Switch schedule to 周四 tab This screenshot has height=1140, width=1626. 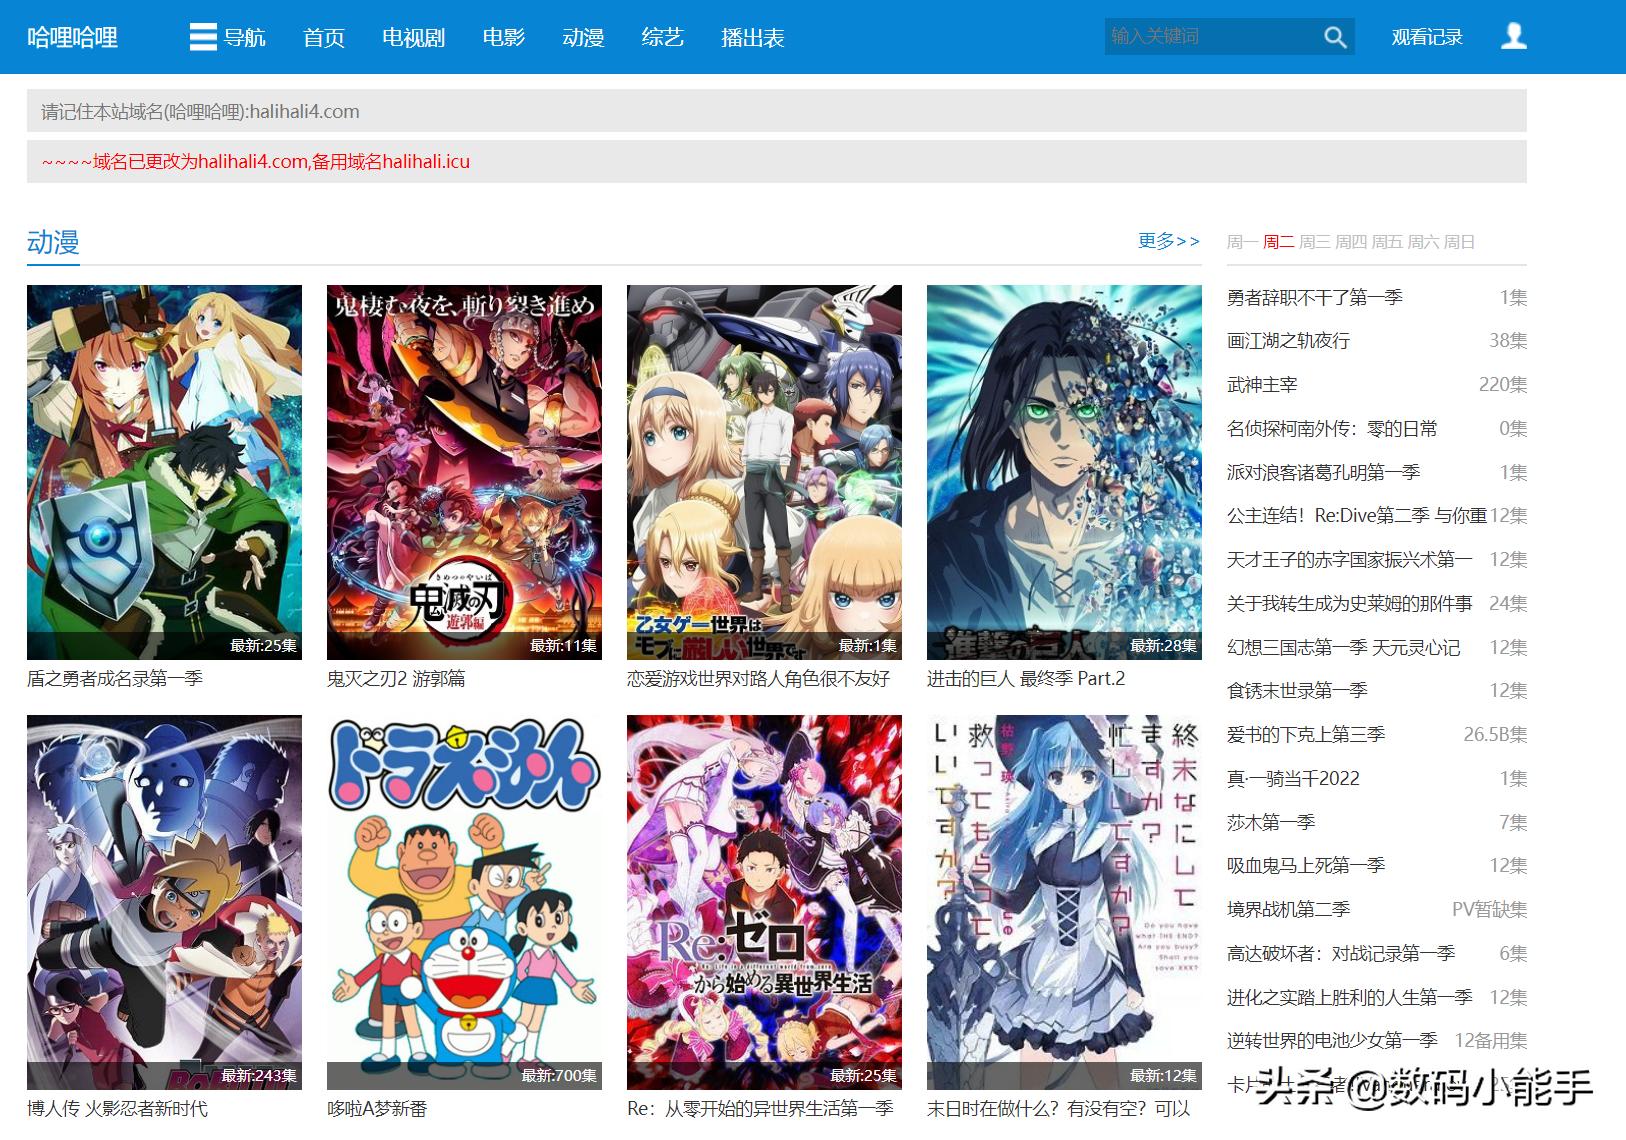click(1350, 242)
